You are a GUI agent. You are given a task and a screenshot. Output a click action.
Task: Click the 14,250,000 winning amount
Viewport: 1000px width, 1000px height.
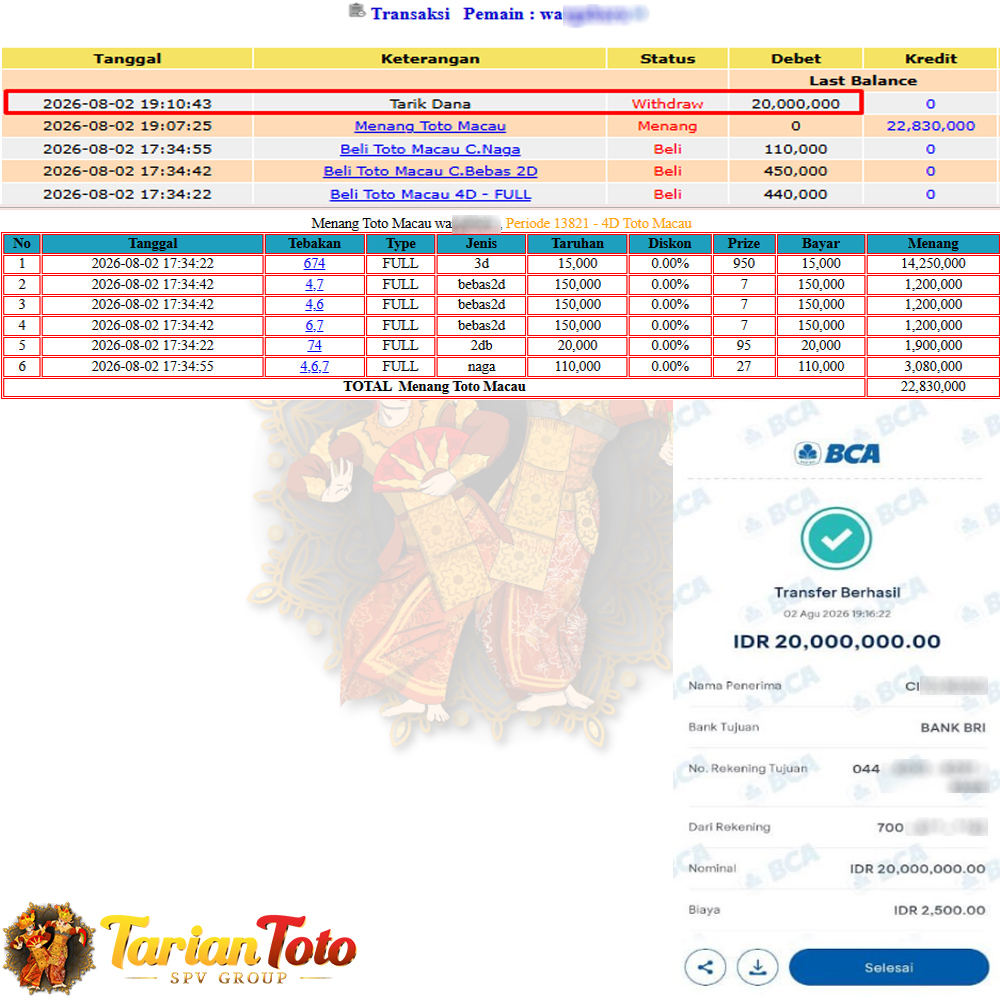click(x=933, y=263)
